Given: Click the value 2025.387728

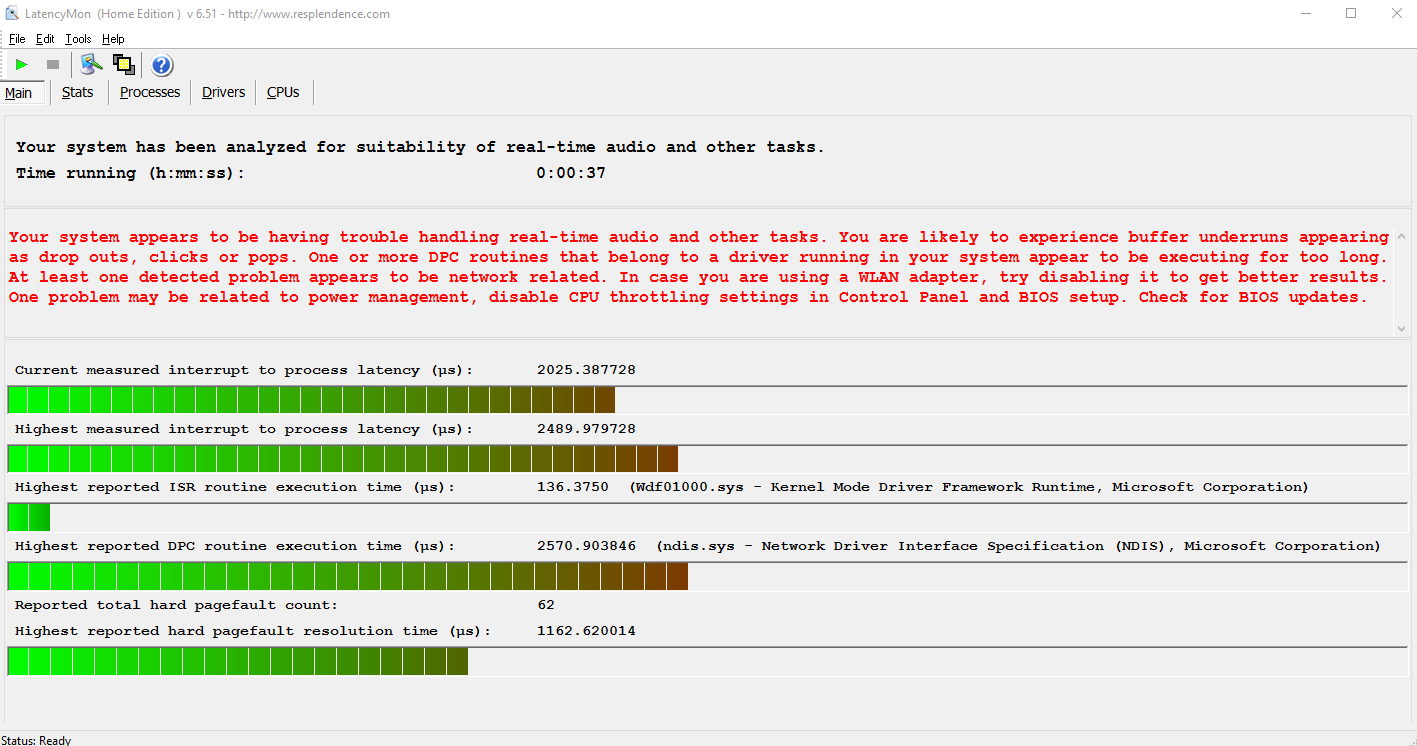Looking at the screenshot, I should pyautogui.click(x=586, y=370).
